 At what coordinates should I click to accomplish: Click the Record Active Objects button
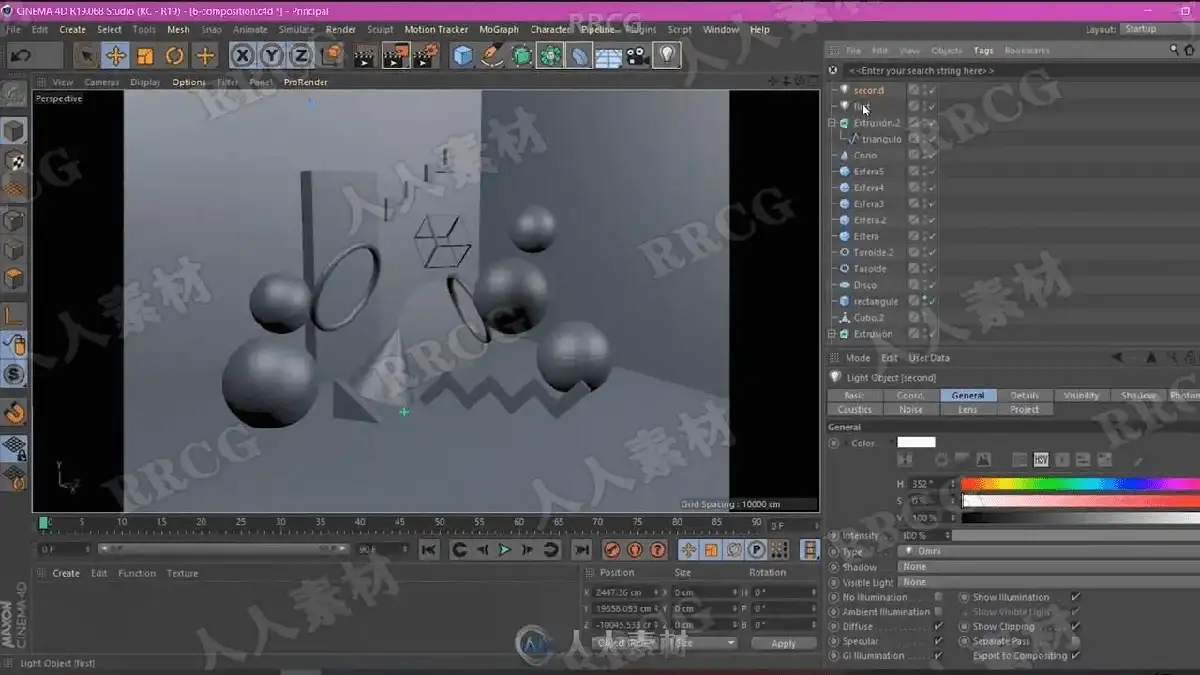point(611,549)
